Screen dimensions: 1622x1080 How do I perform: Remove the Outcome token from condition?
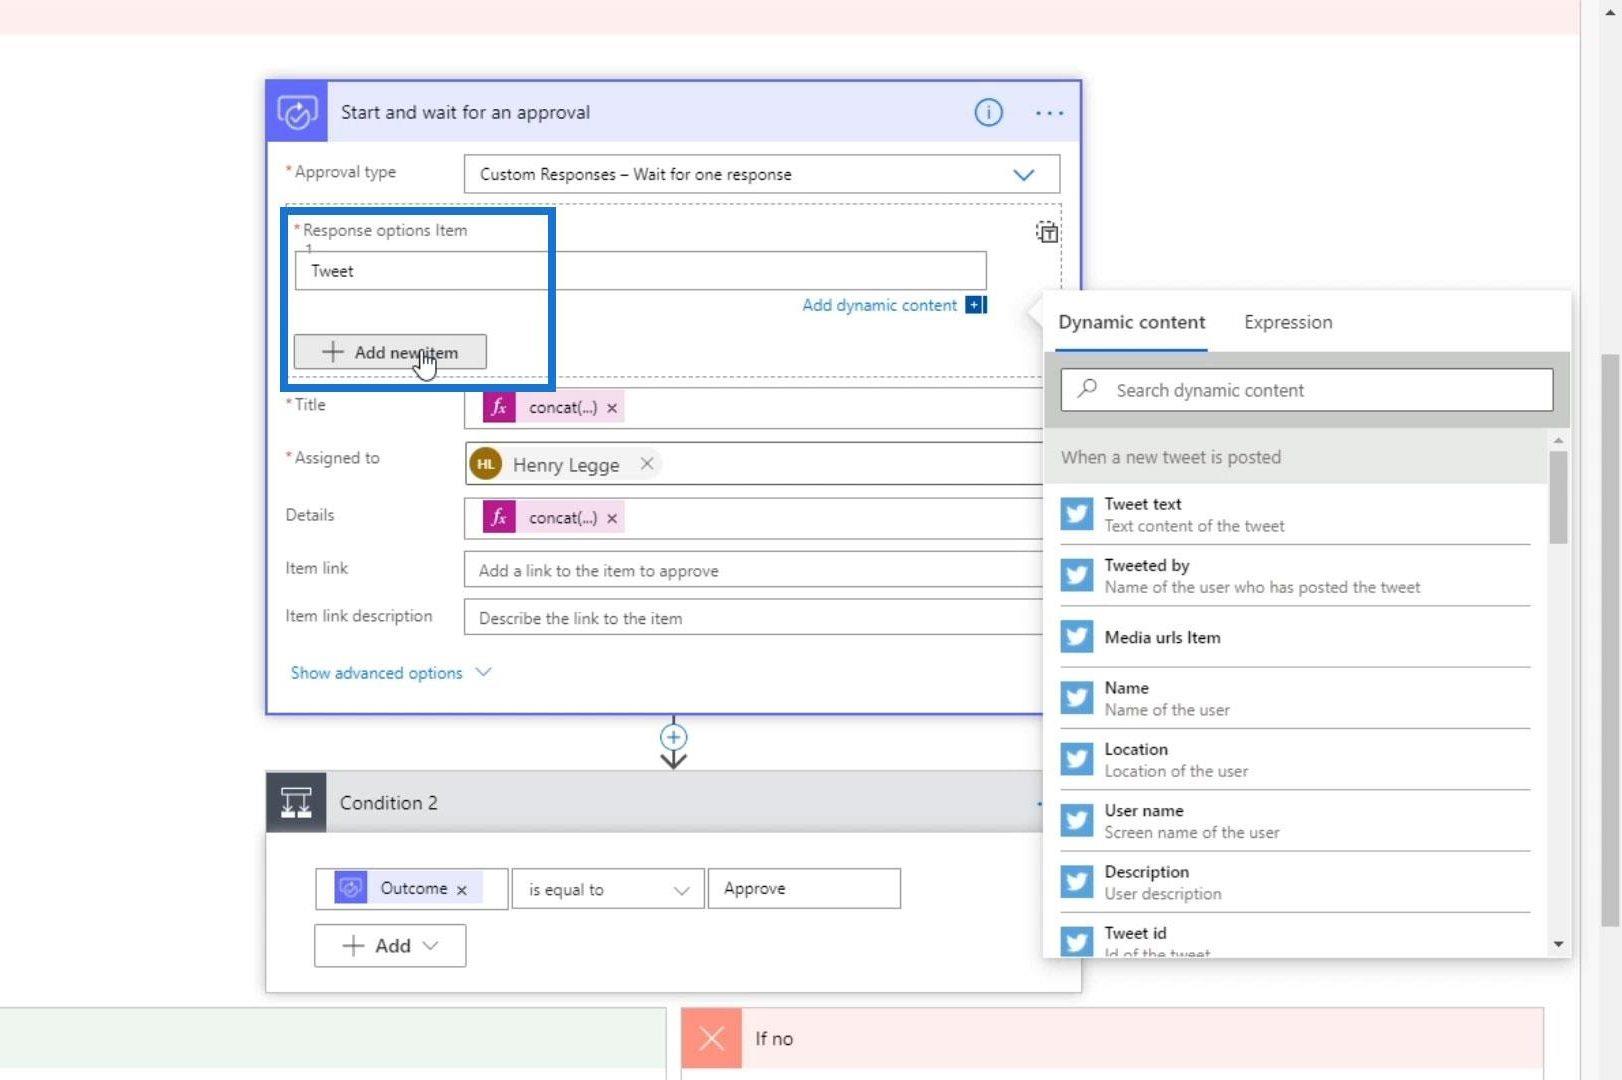[462, 890]
